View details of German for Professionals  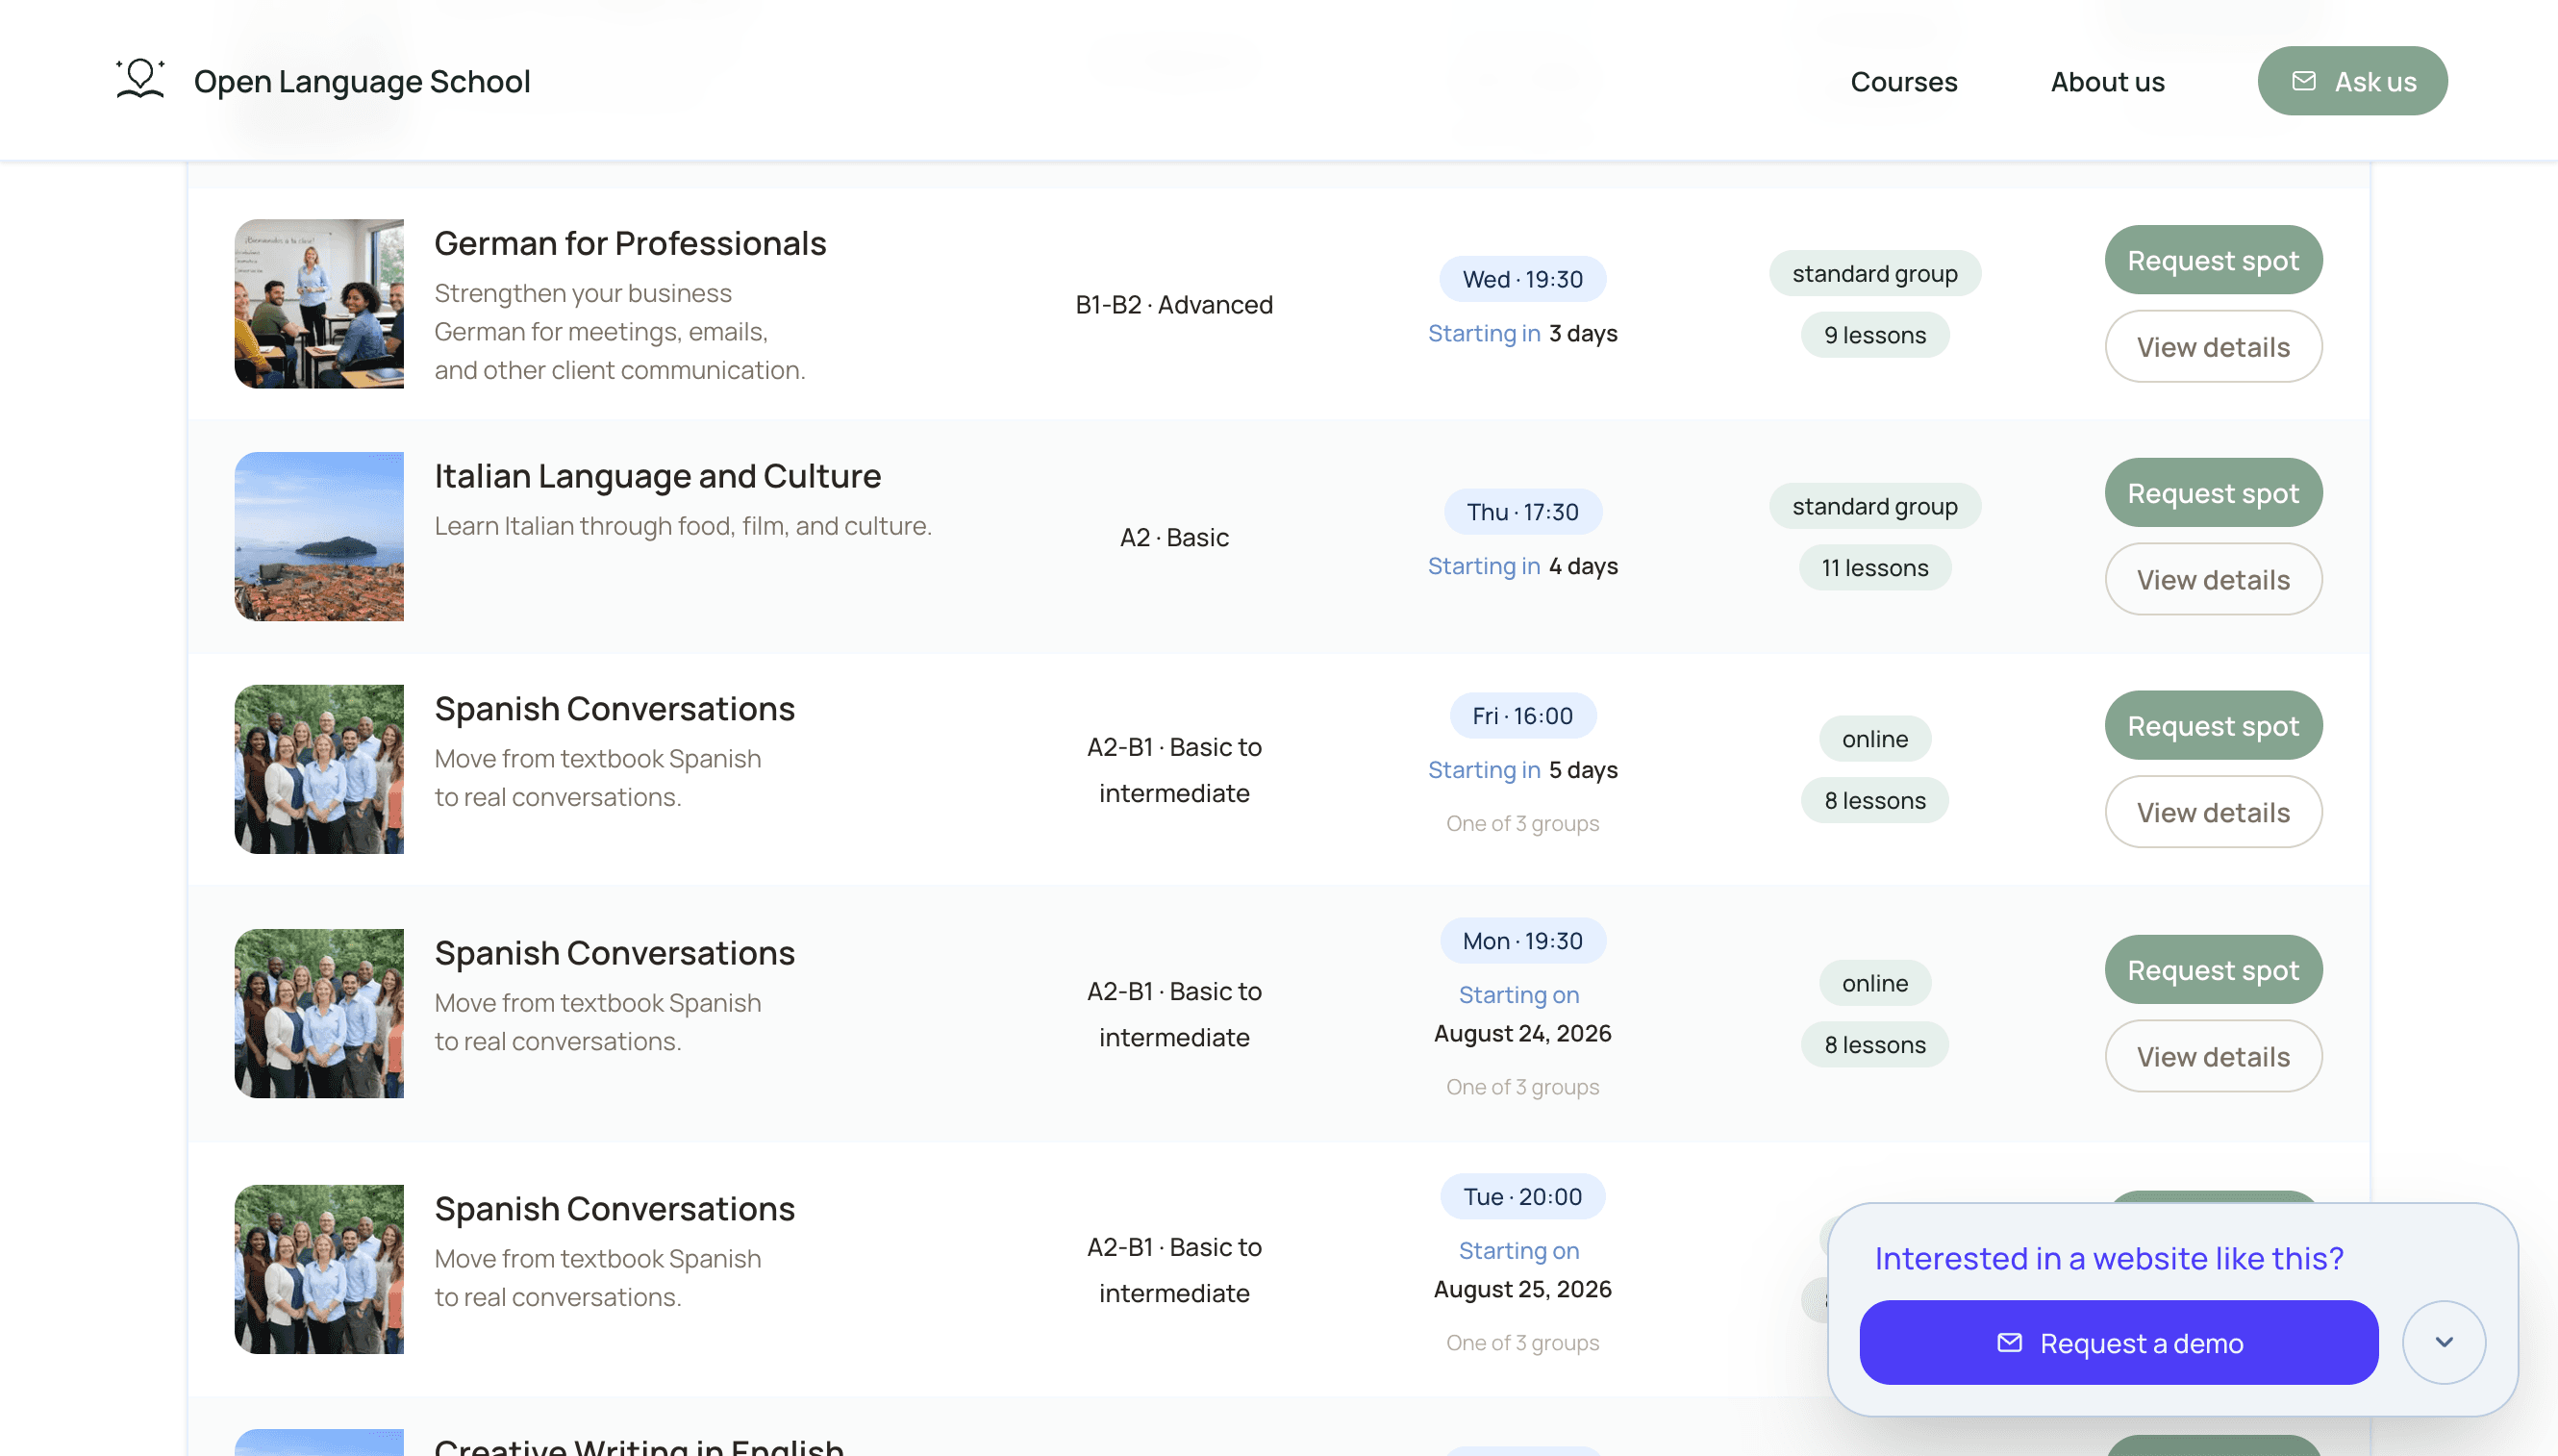2213,346
